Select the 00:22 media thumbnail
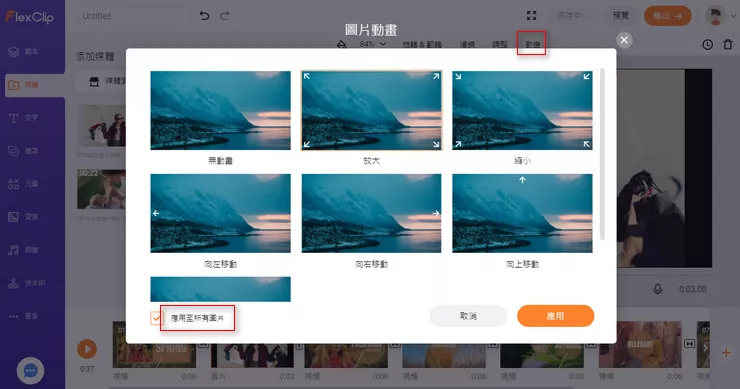The width and height of the screenshot is (740, 389). pyautogui.click(x=101, y=189)
